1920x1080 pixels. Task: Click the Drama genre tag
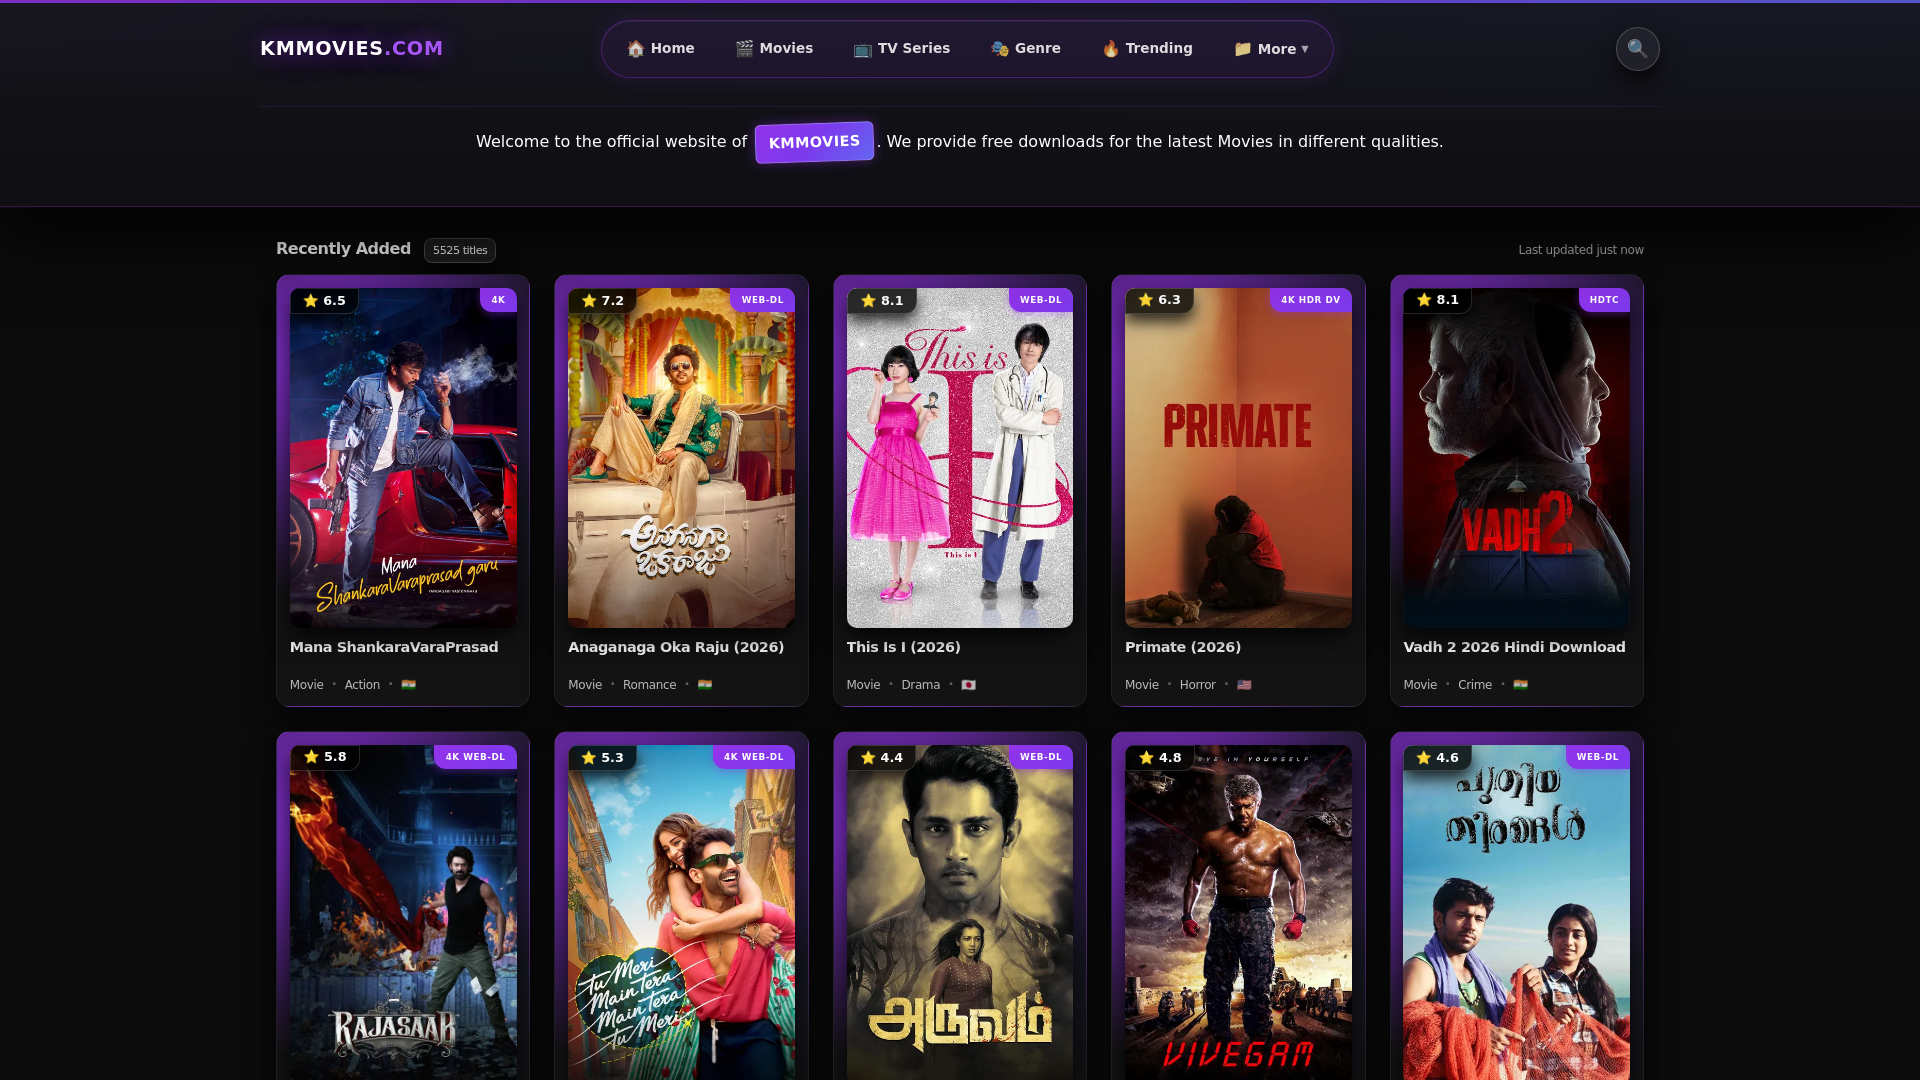coord(920,685)
